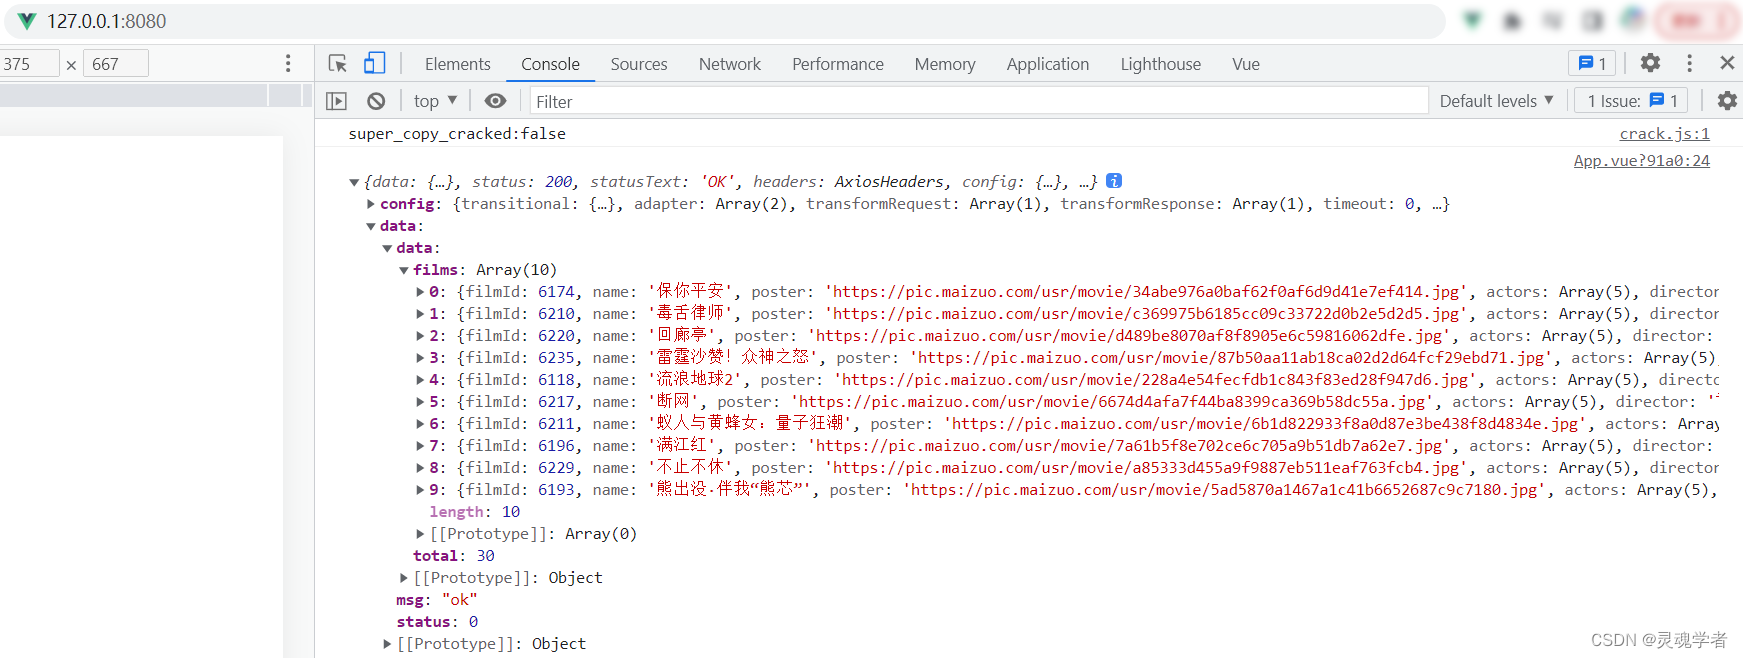Click into the console Filter field
Image resolution: width=1743 pixels, height=658 pixels.
pos(979,101)
